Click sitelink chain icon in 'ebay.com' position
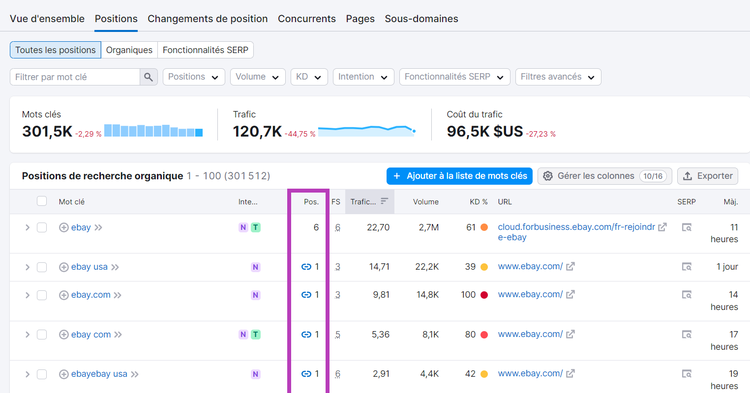The width and height of the screenshot is (750, 393). pos(306,295)
